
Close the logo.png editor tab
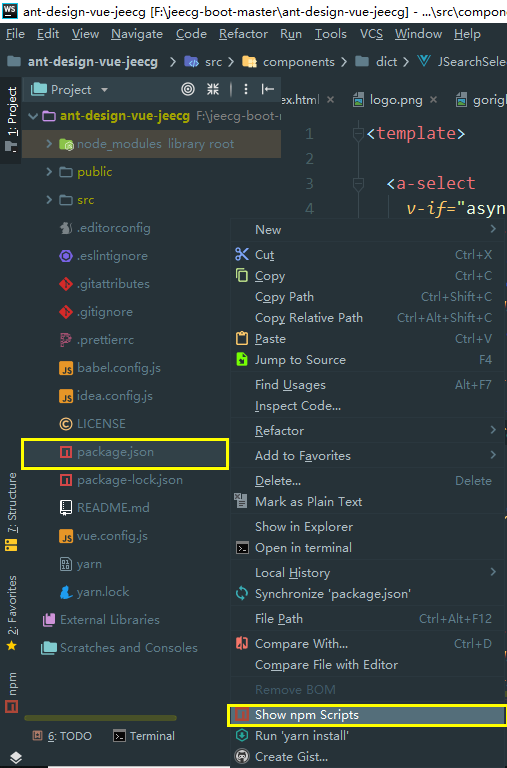(x=434, y=100)
